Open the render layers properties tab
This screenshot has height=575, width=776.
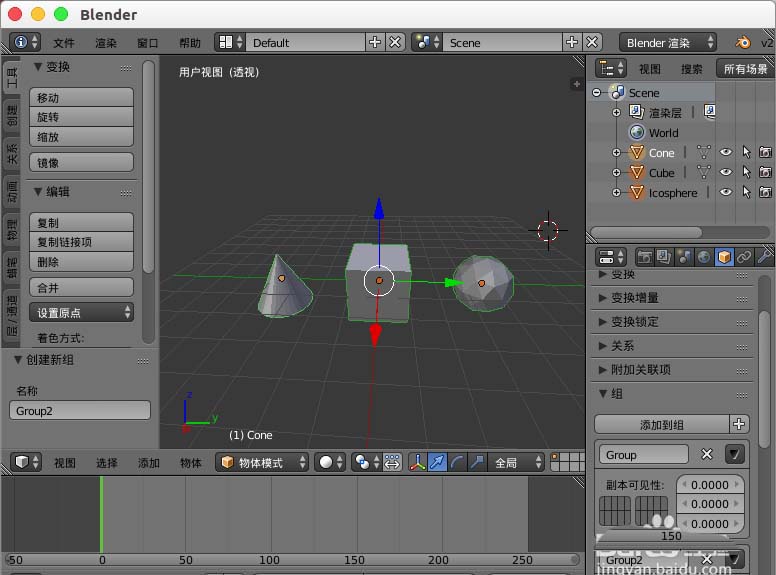[x=664, y=257]
